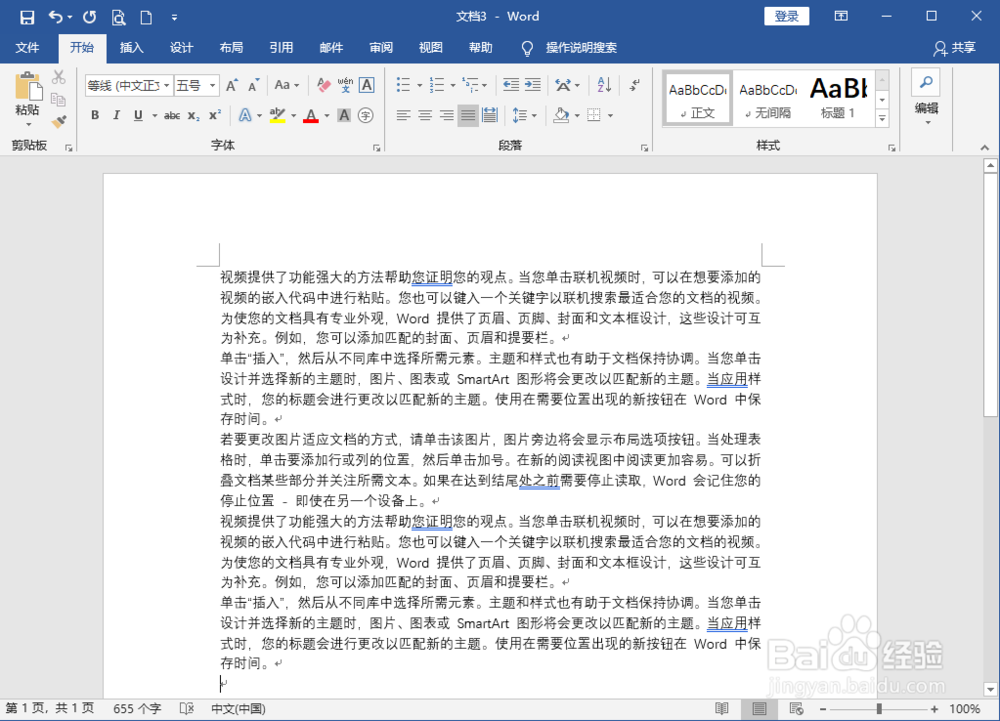Create a new blank document
The width and height of the screenshot is (1000, 721).
point(146,17)
